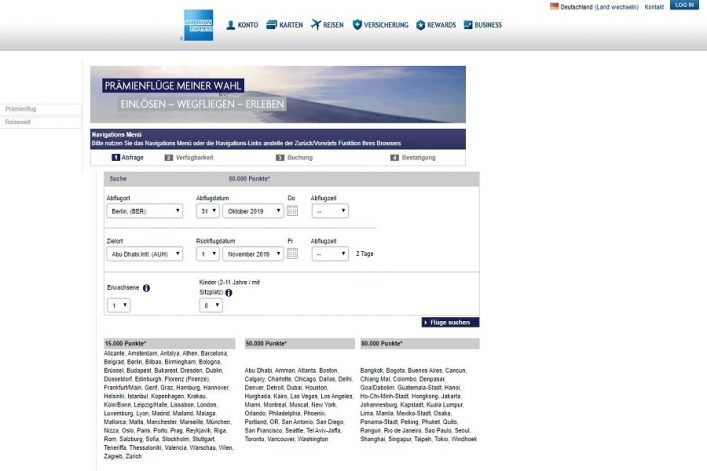Open the Kontakt link
The height and width of the screenshot is (471, 707).
click(x=654, y=7)
